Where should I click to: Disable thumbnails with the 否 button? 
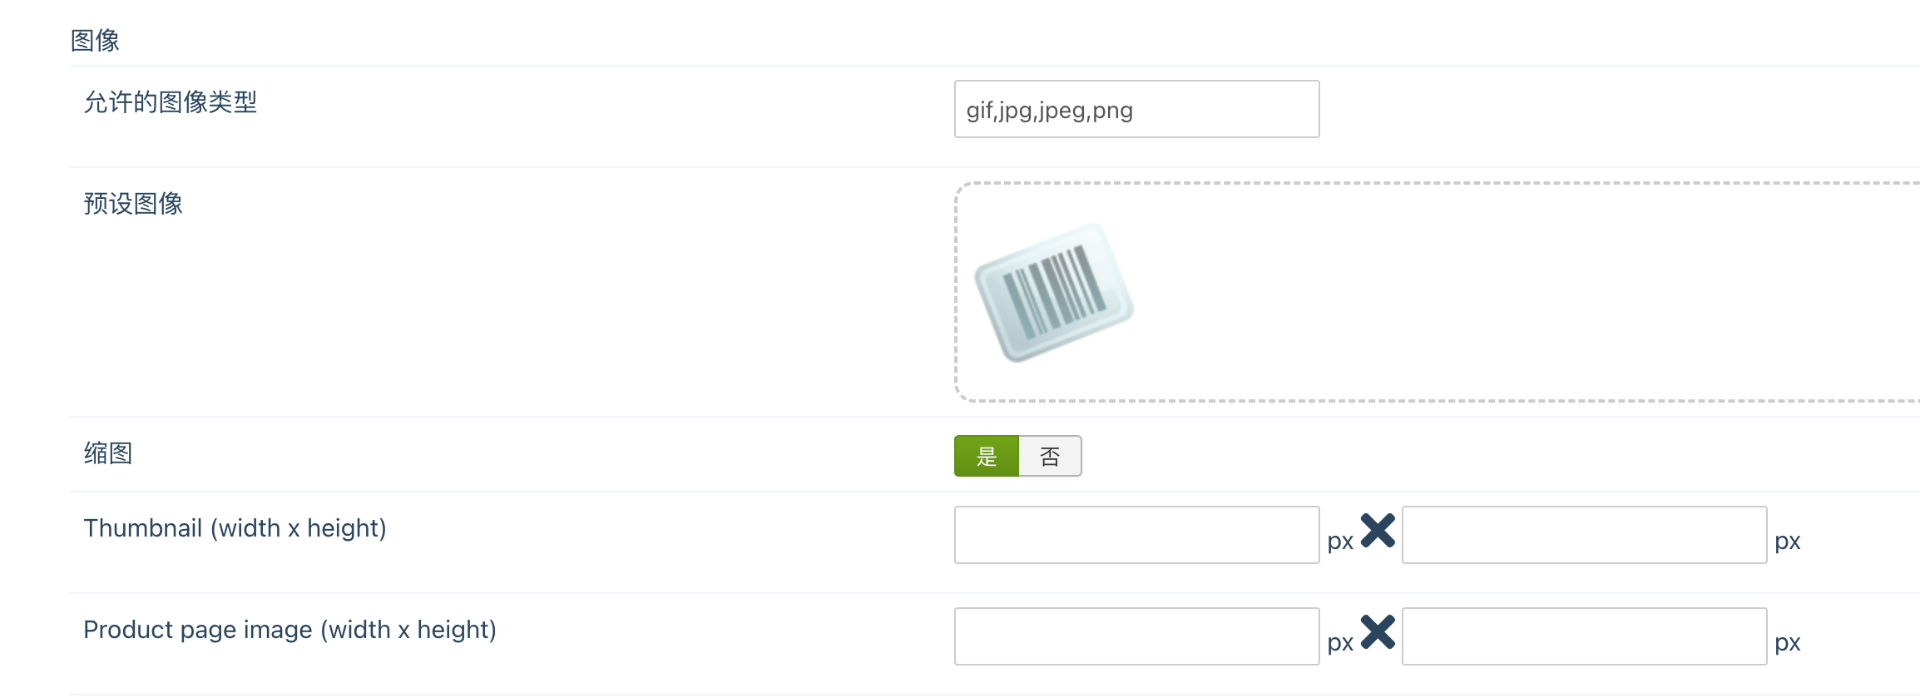click(x=1050, y=456)
